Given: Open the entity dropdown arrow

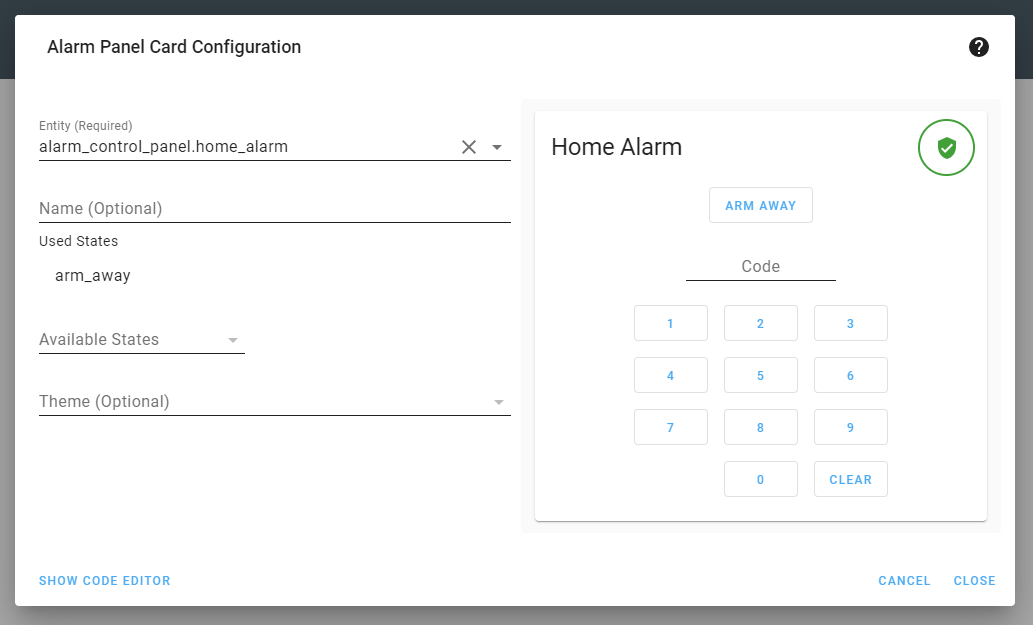Looking at the screenshot, I should click(x=497, y=146).
